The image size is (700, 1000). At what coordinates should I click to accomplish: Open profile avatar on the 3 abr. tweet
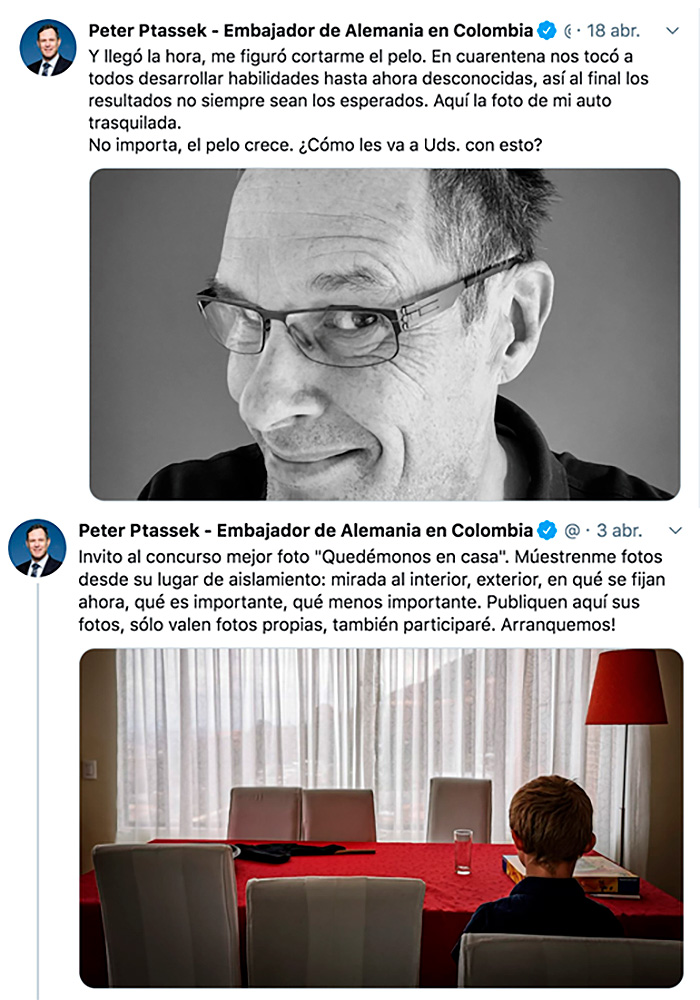[x=37, y=548]
